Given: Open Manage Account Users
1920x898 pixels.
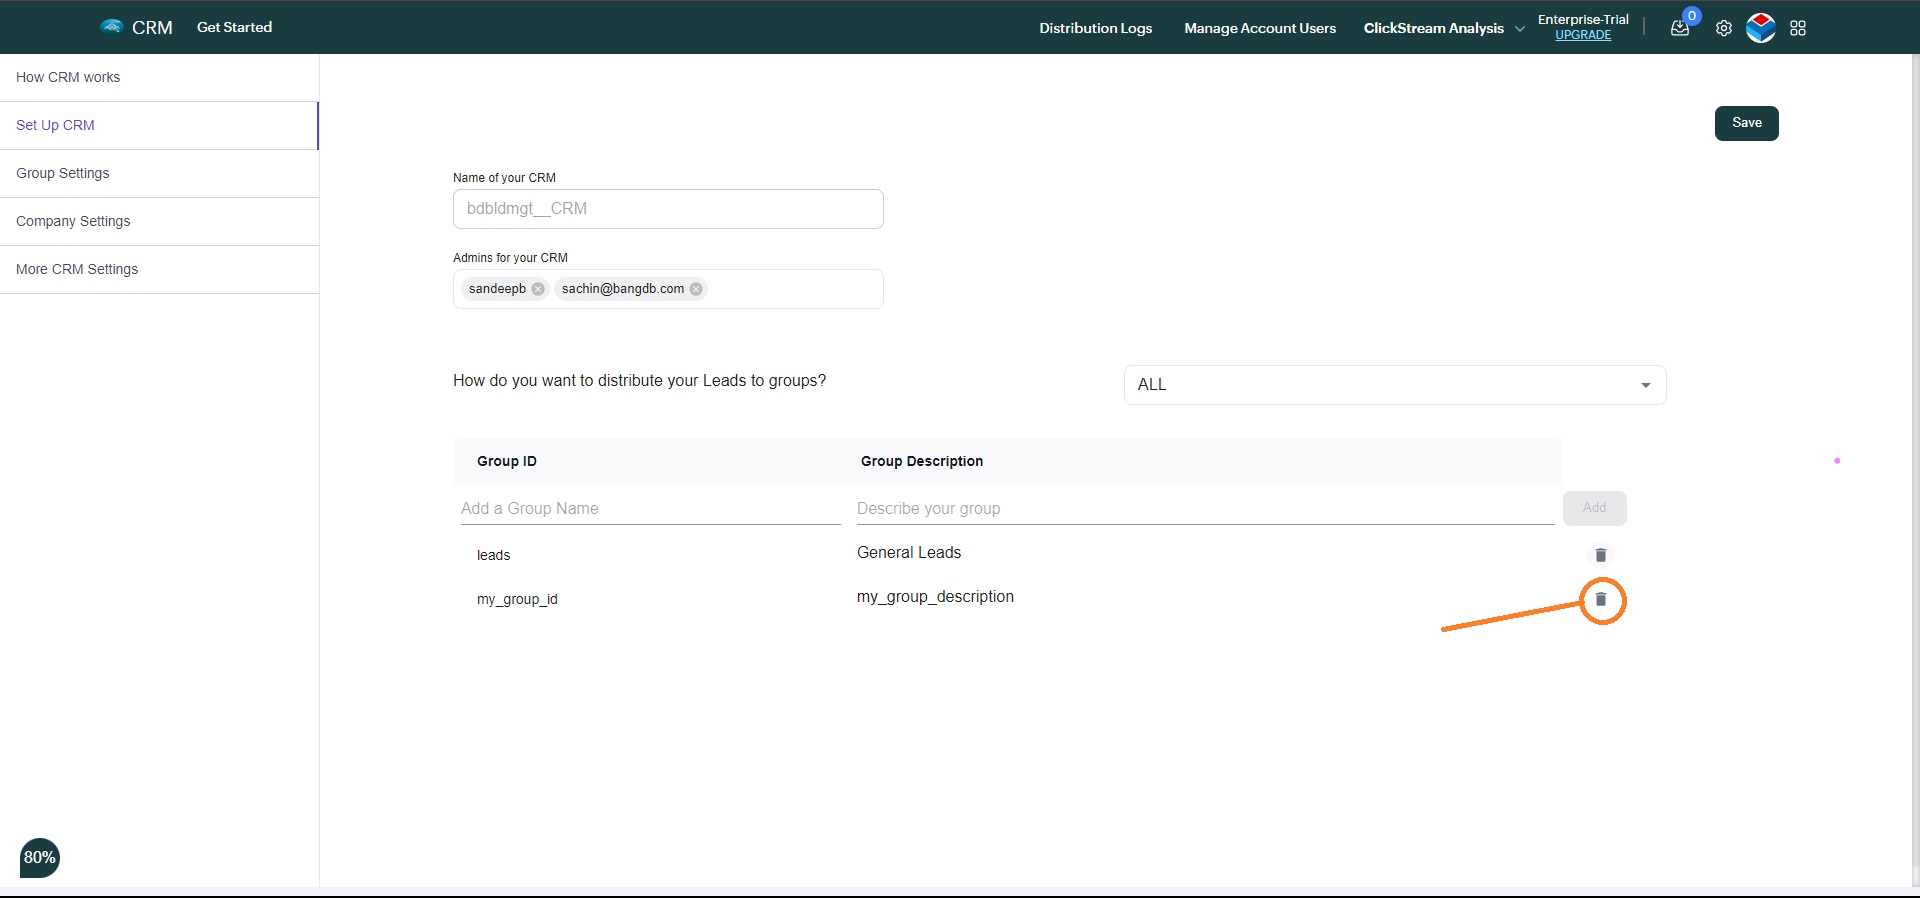Looking at the screenshot, I should [1260, 28].
